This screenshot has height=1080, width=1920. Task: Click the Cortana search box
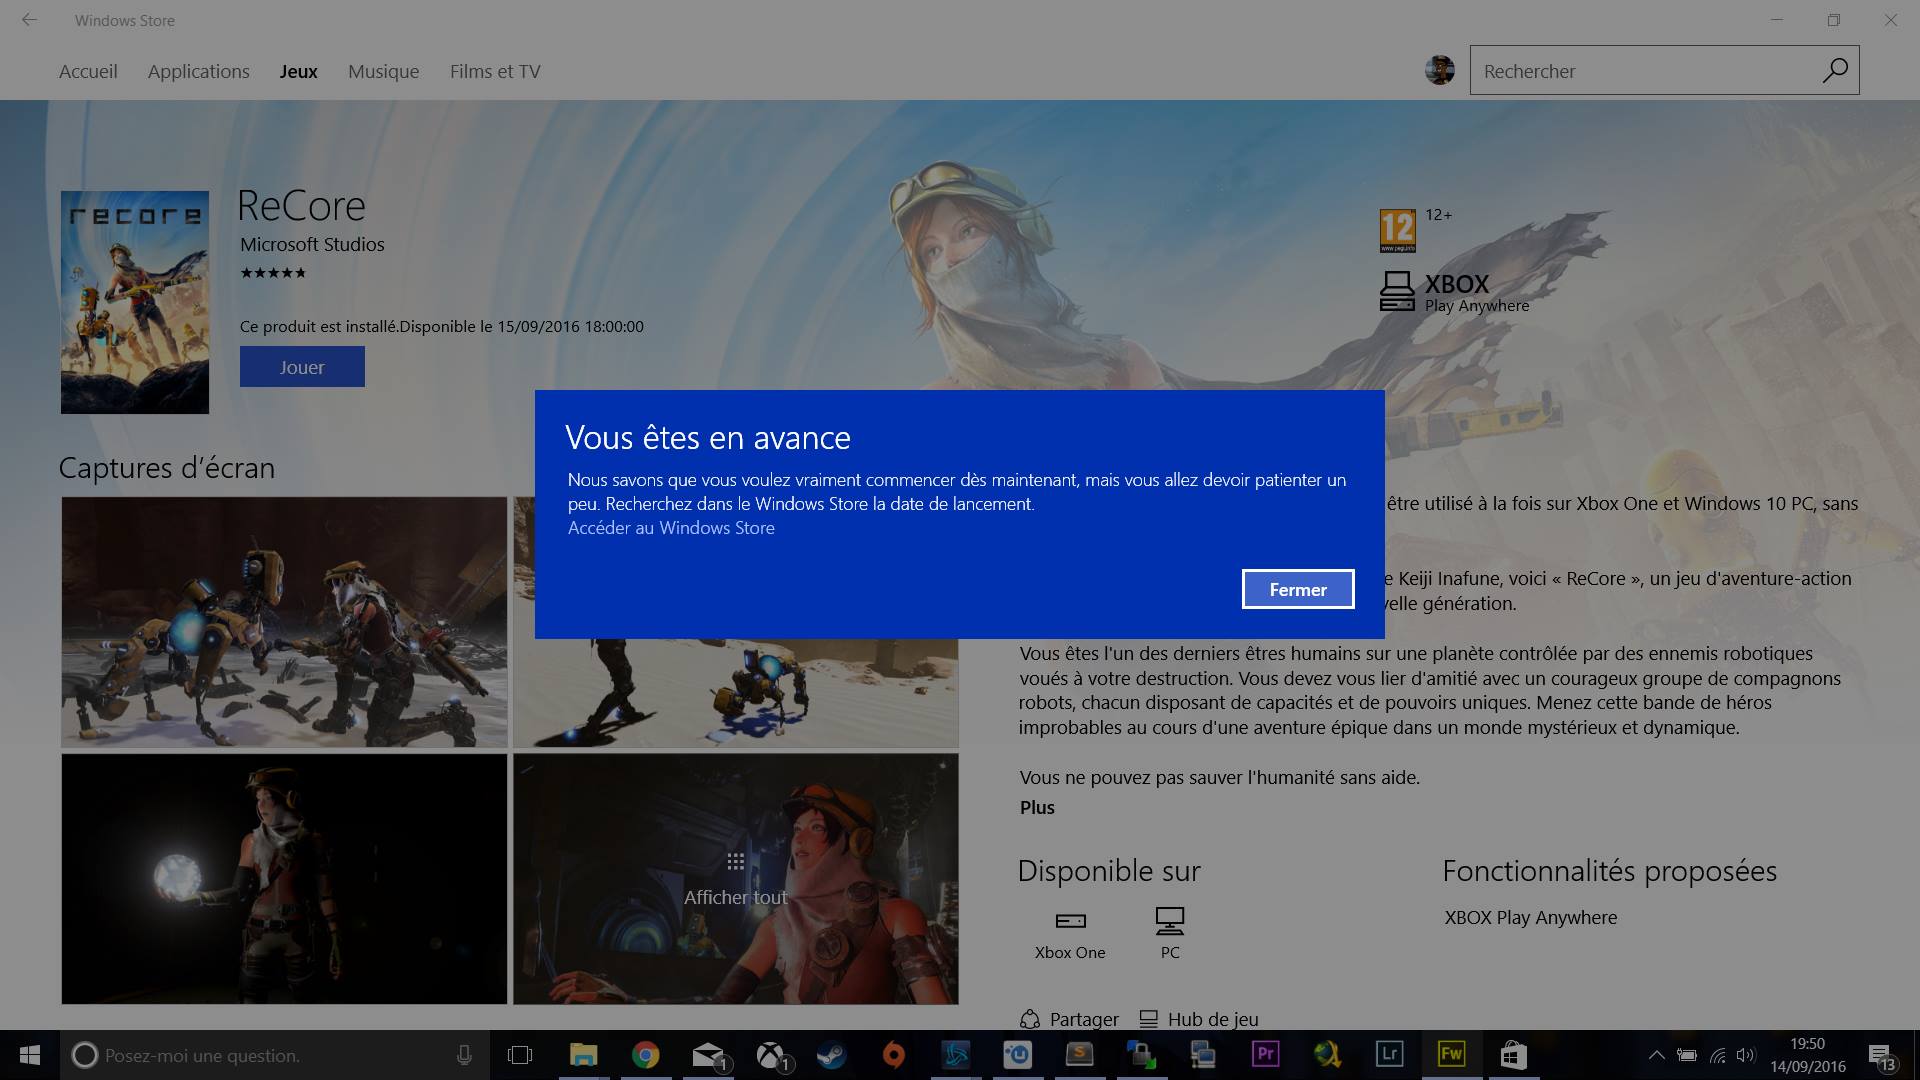(x=275, y=1055)
